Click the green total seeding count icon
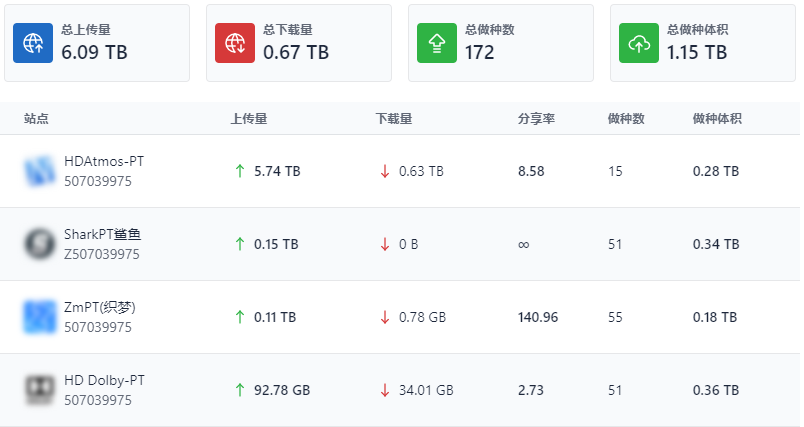This screenshot has height=427, width=804. [437, 43]
